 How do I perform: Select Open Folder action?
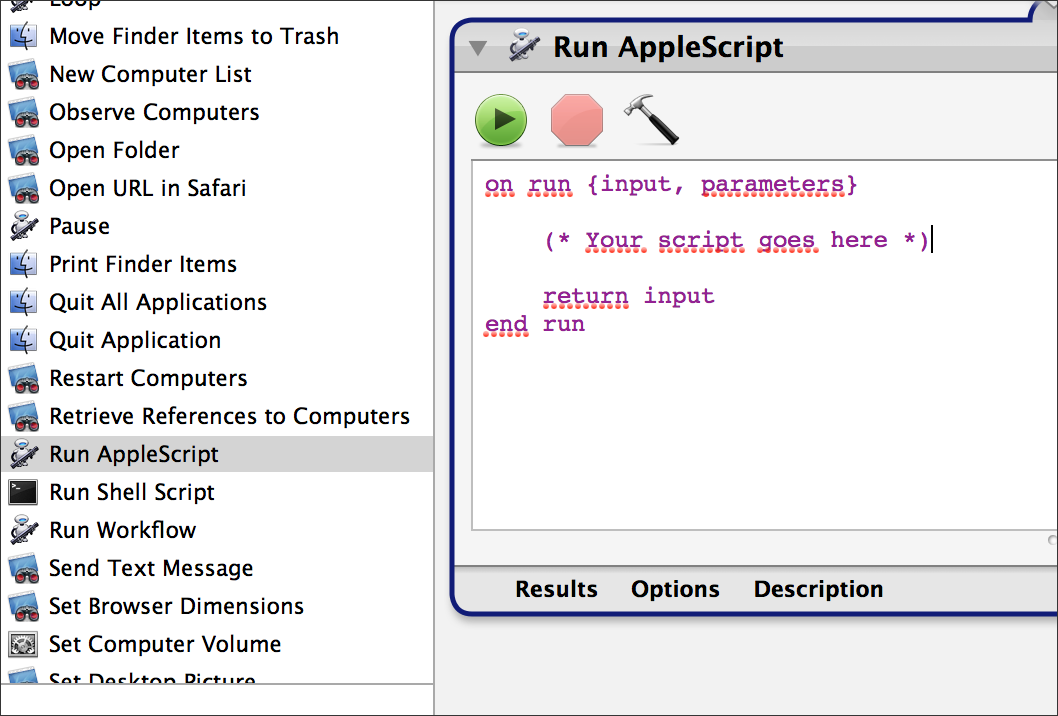pyautogui.click(x=217, y=150)
